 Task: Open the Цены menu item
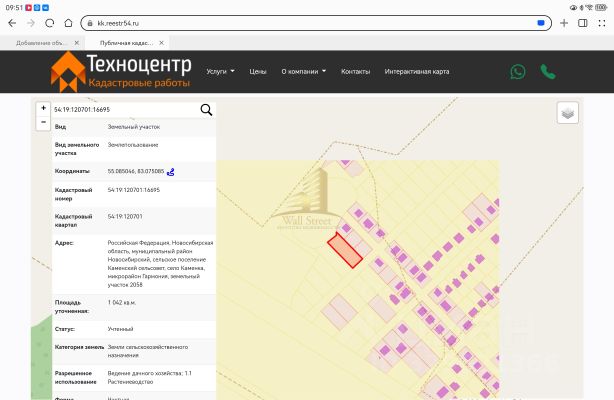coord(258,71)
